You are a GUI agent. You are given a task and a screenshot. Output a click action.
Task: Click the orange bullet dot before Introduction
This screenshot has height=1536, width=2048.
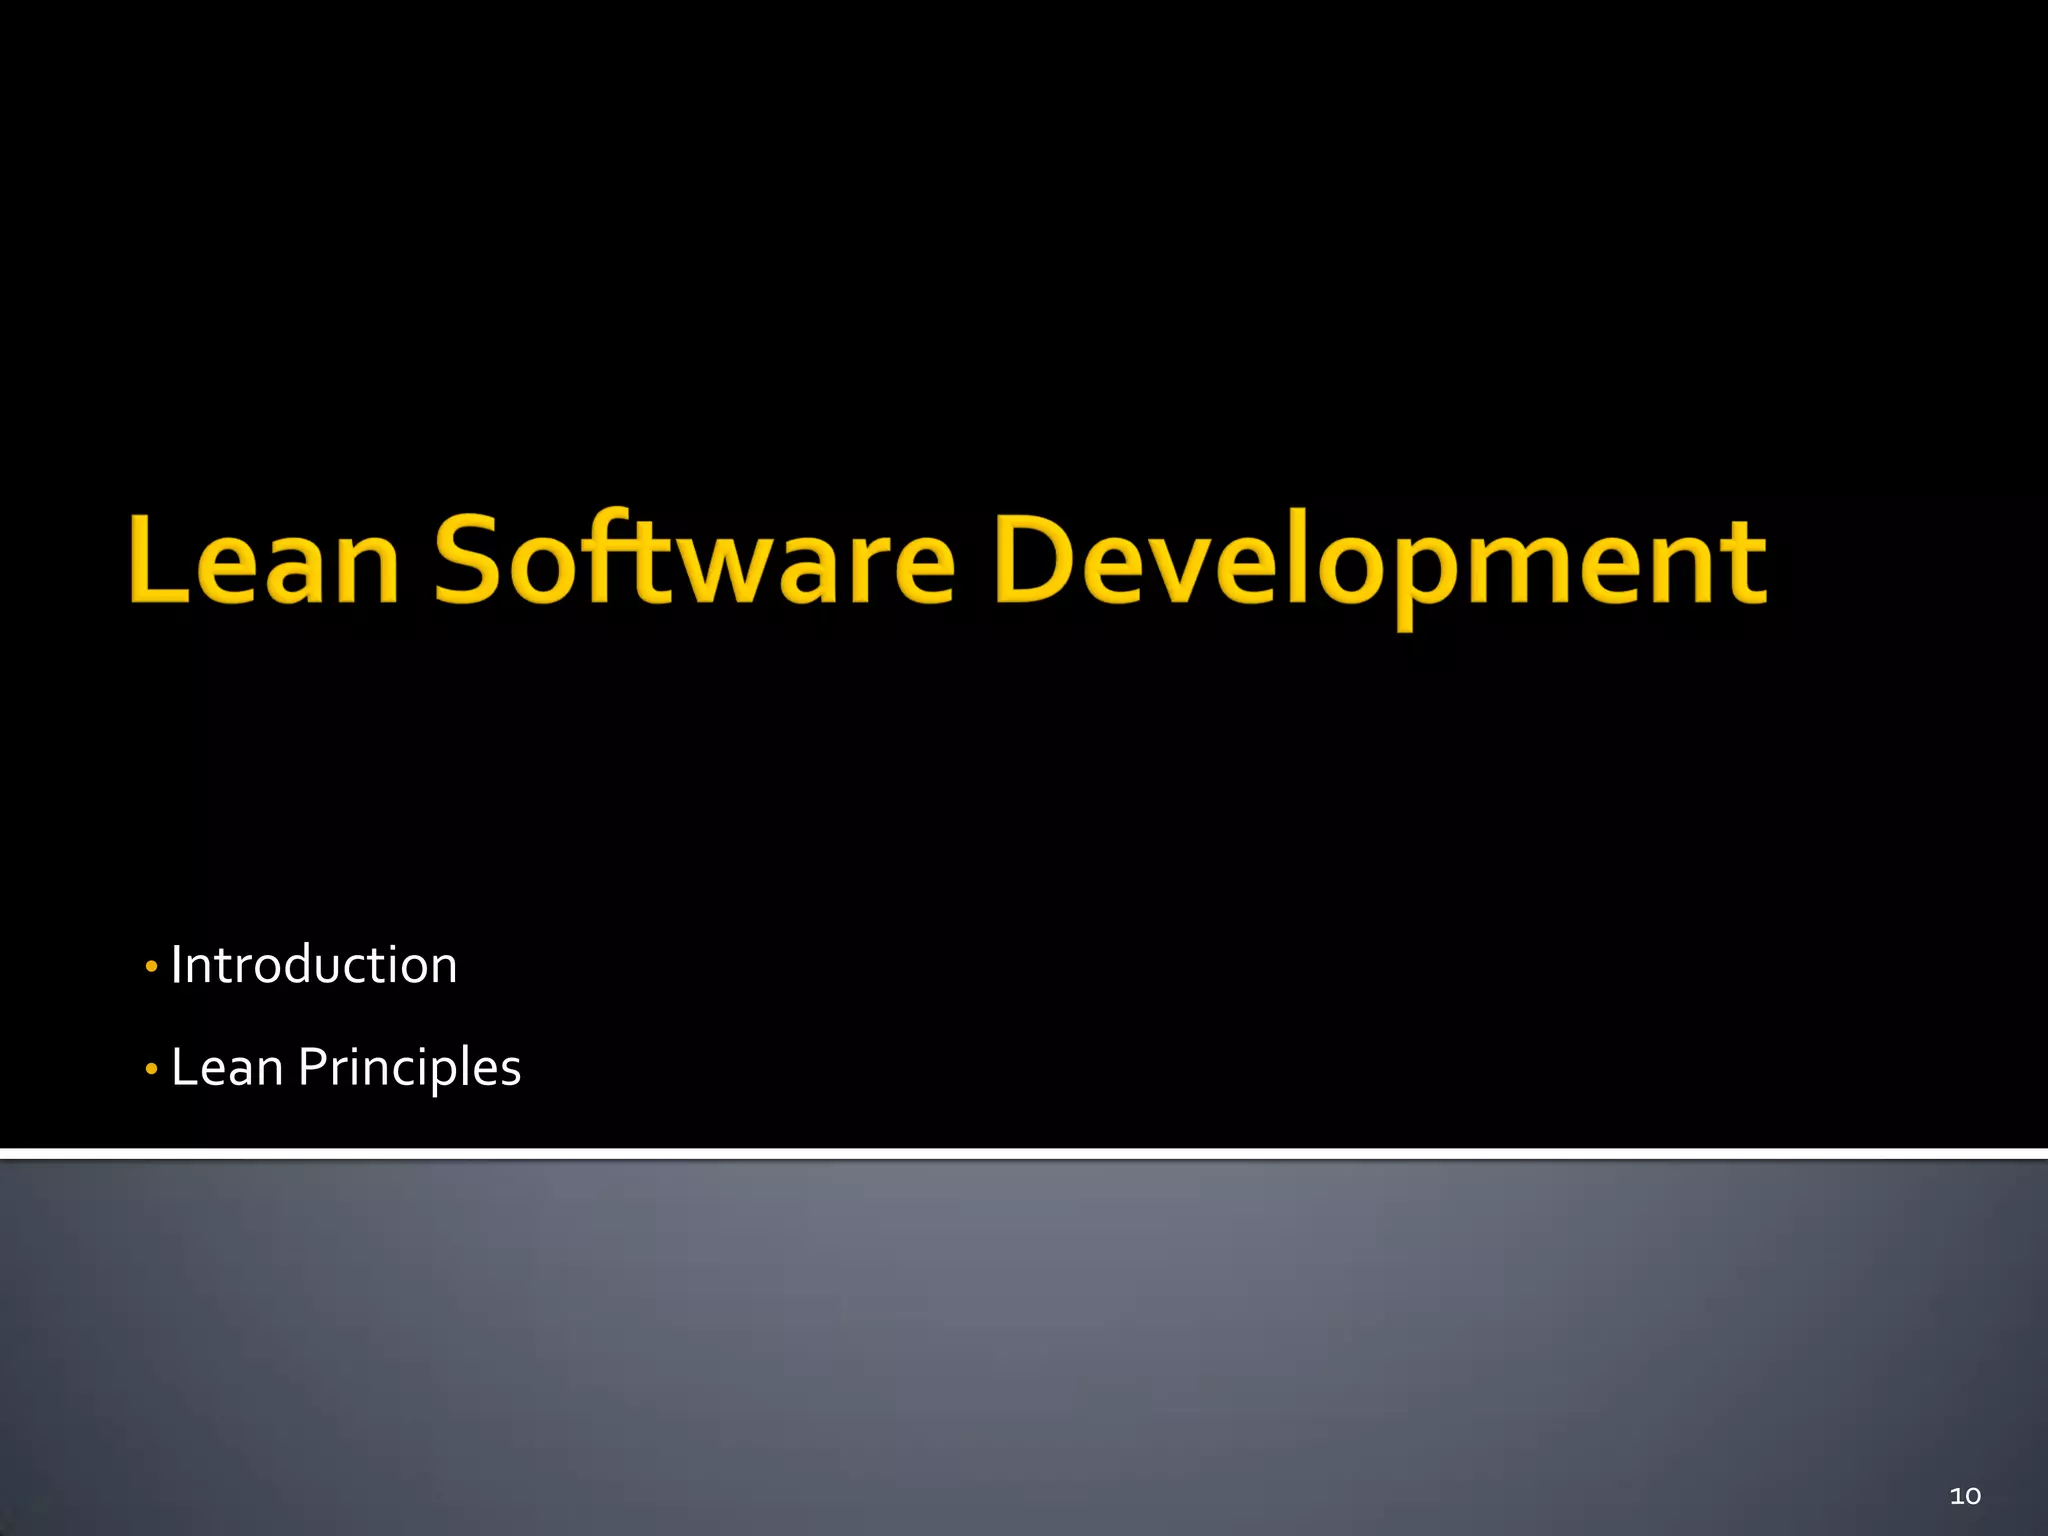pos(151,967)
